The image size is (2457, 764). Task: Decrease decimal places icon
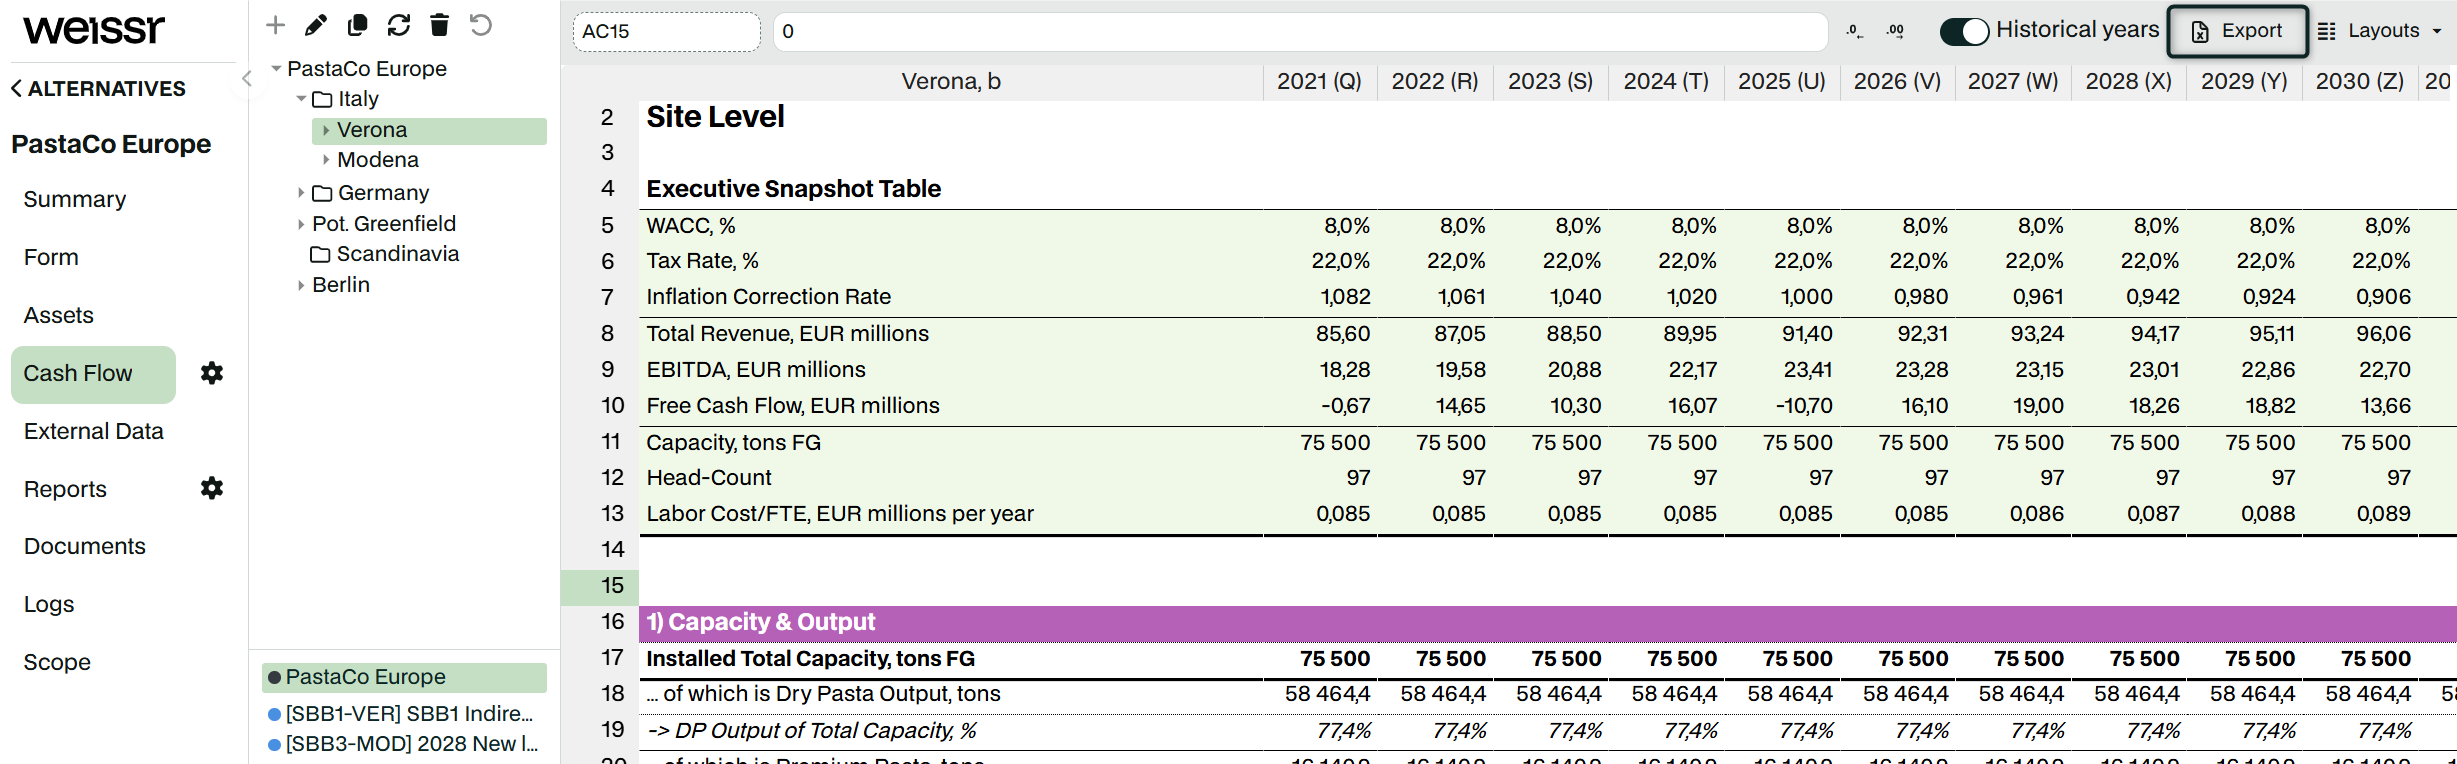click(1855, 31)
